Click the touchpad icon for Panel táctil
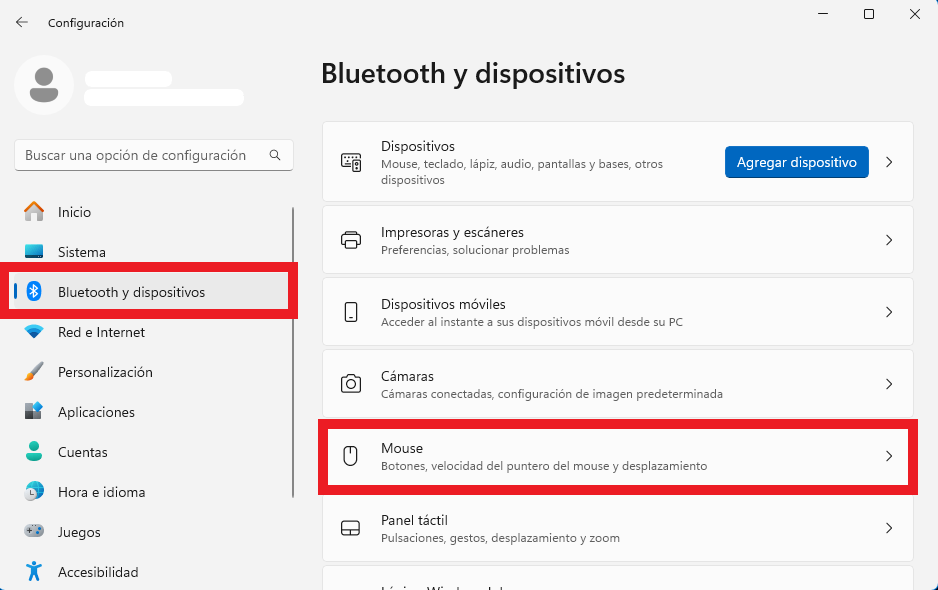 pos(351,528)
